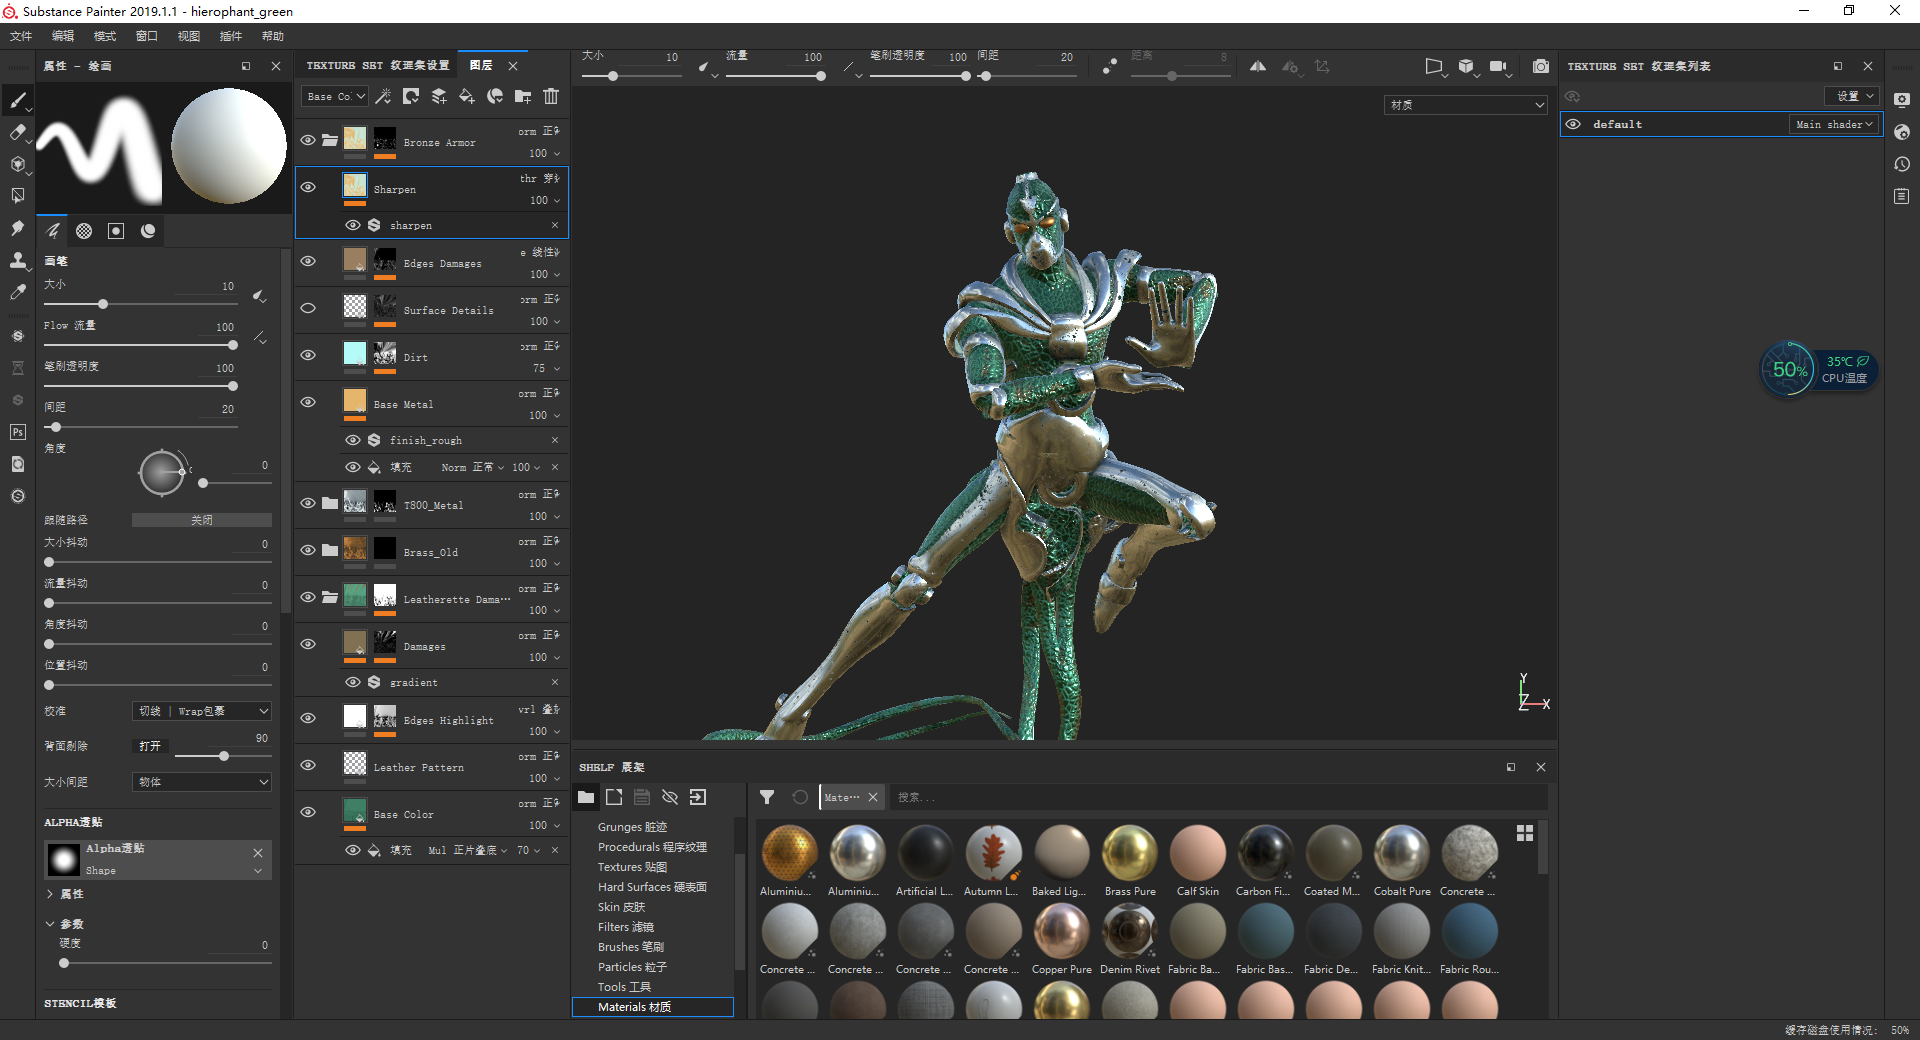The width and height of the screenshot is (1920, 1040).
Task: Hide the T800_Metal layer
Action: 308,503
